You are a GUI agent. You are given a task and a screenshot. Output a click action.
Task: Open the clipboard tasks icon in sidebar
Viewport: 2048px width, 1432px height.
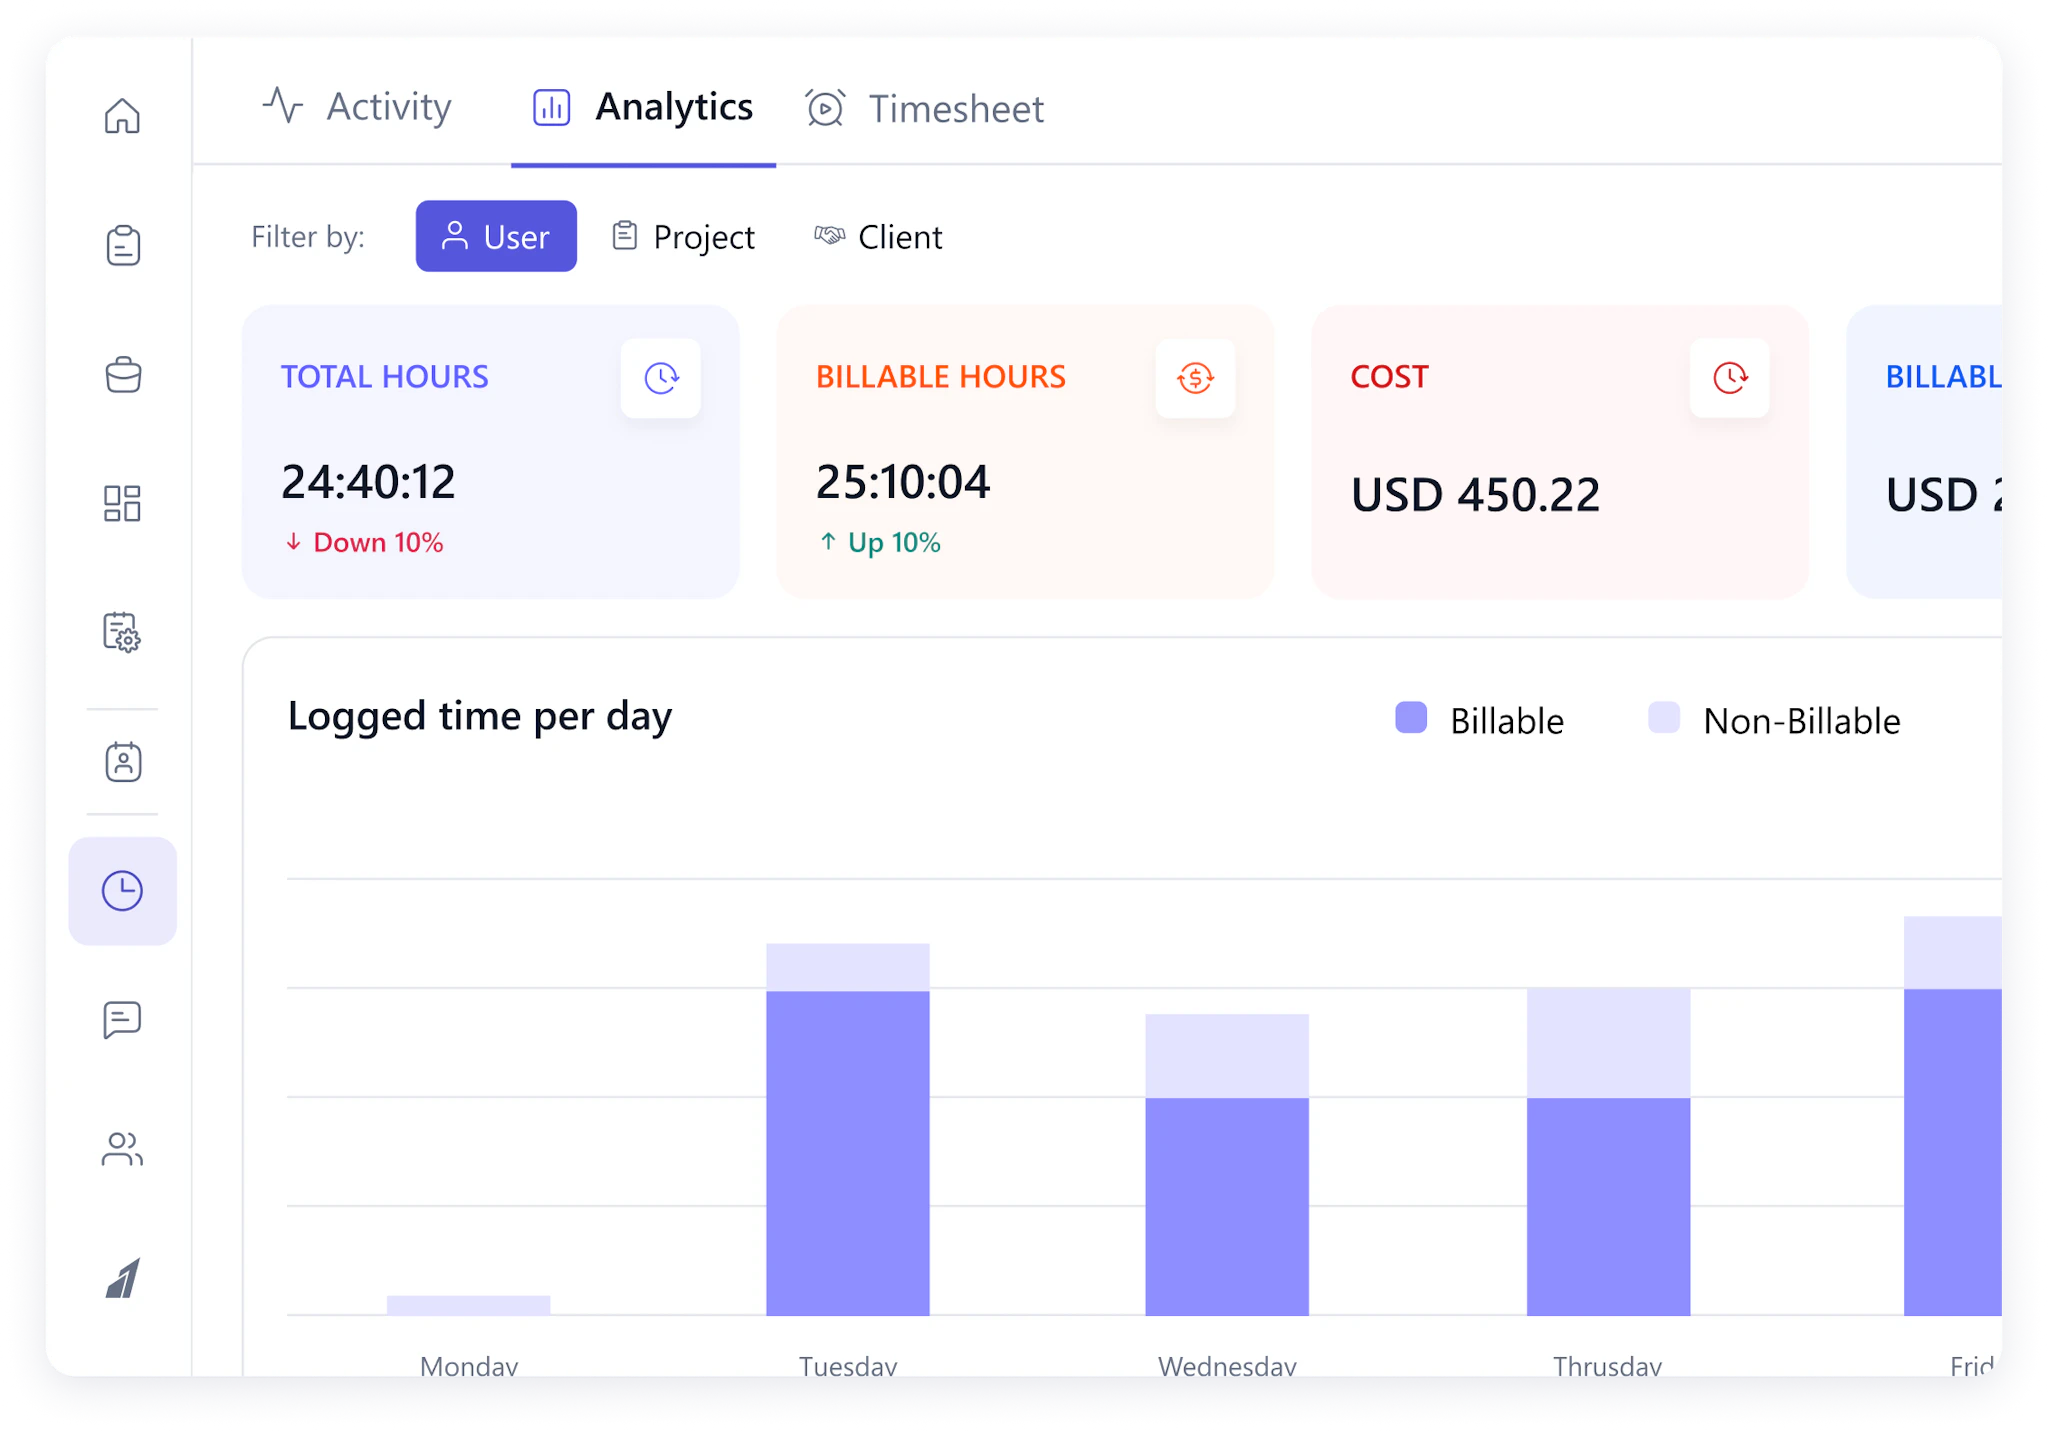[122, 245]
